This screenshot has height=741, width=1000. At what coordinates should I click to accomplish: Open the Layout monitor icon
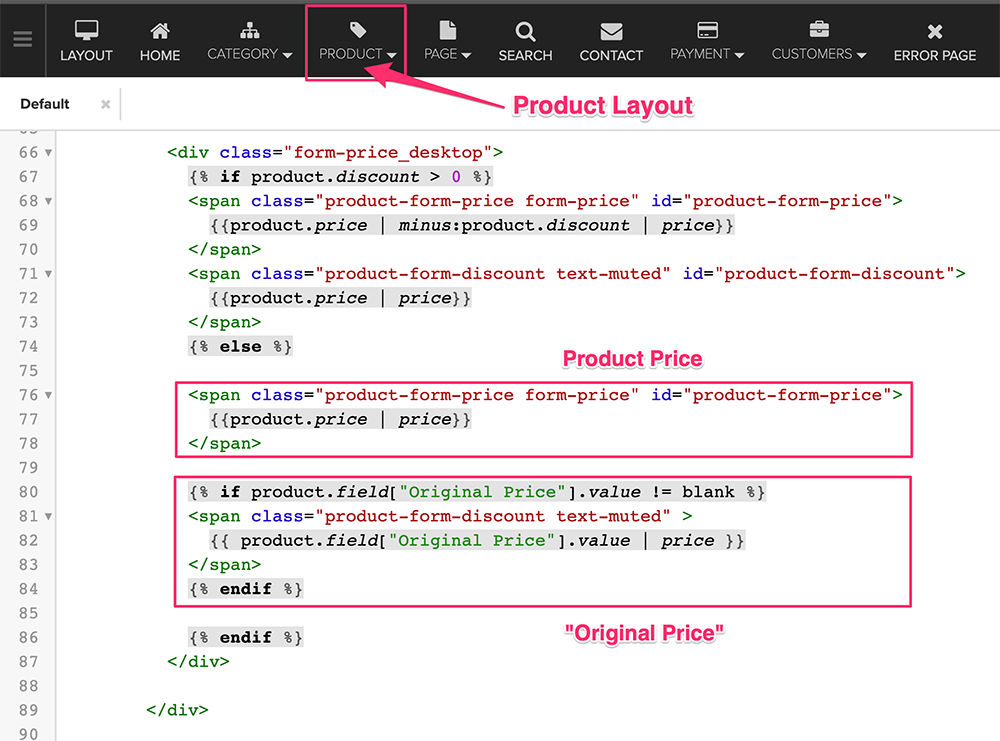[87, 31]
